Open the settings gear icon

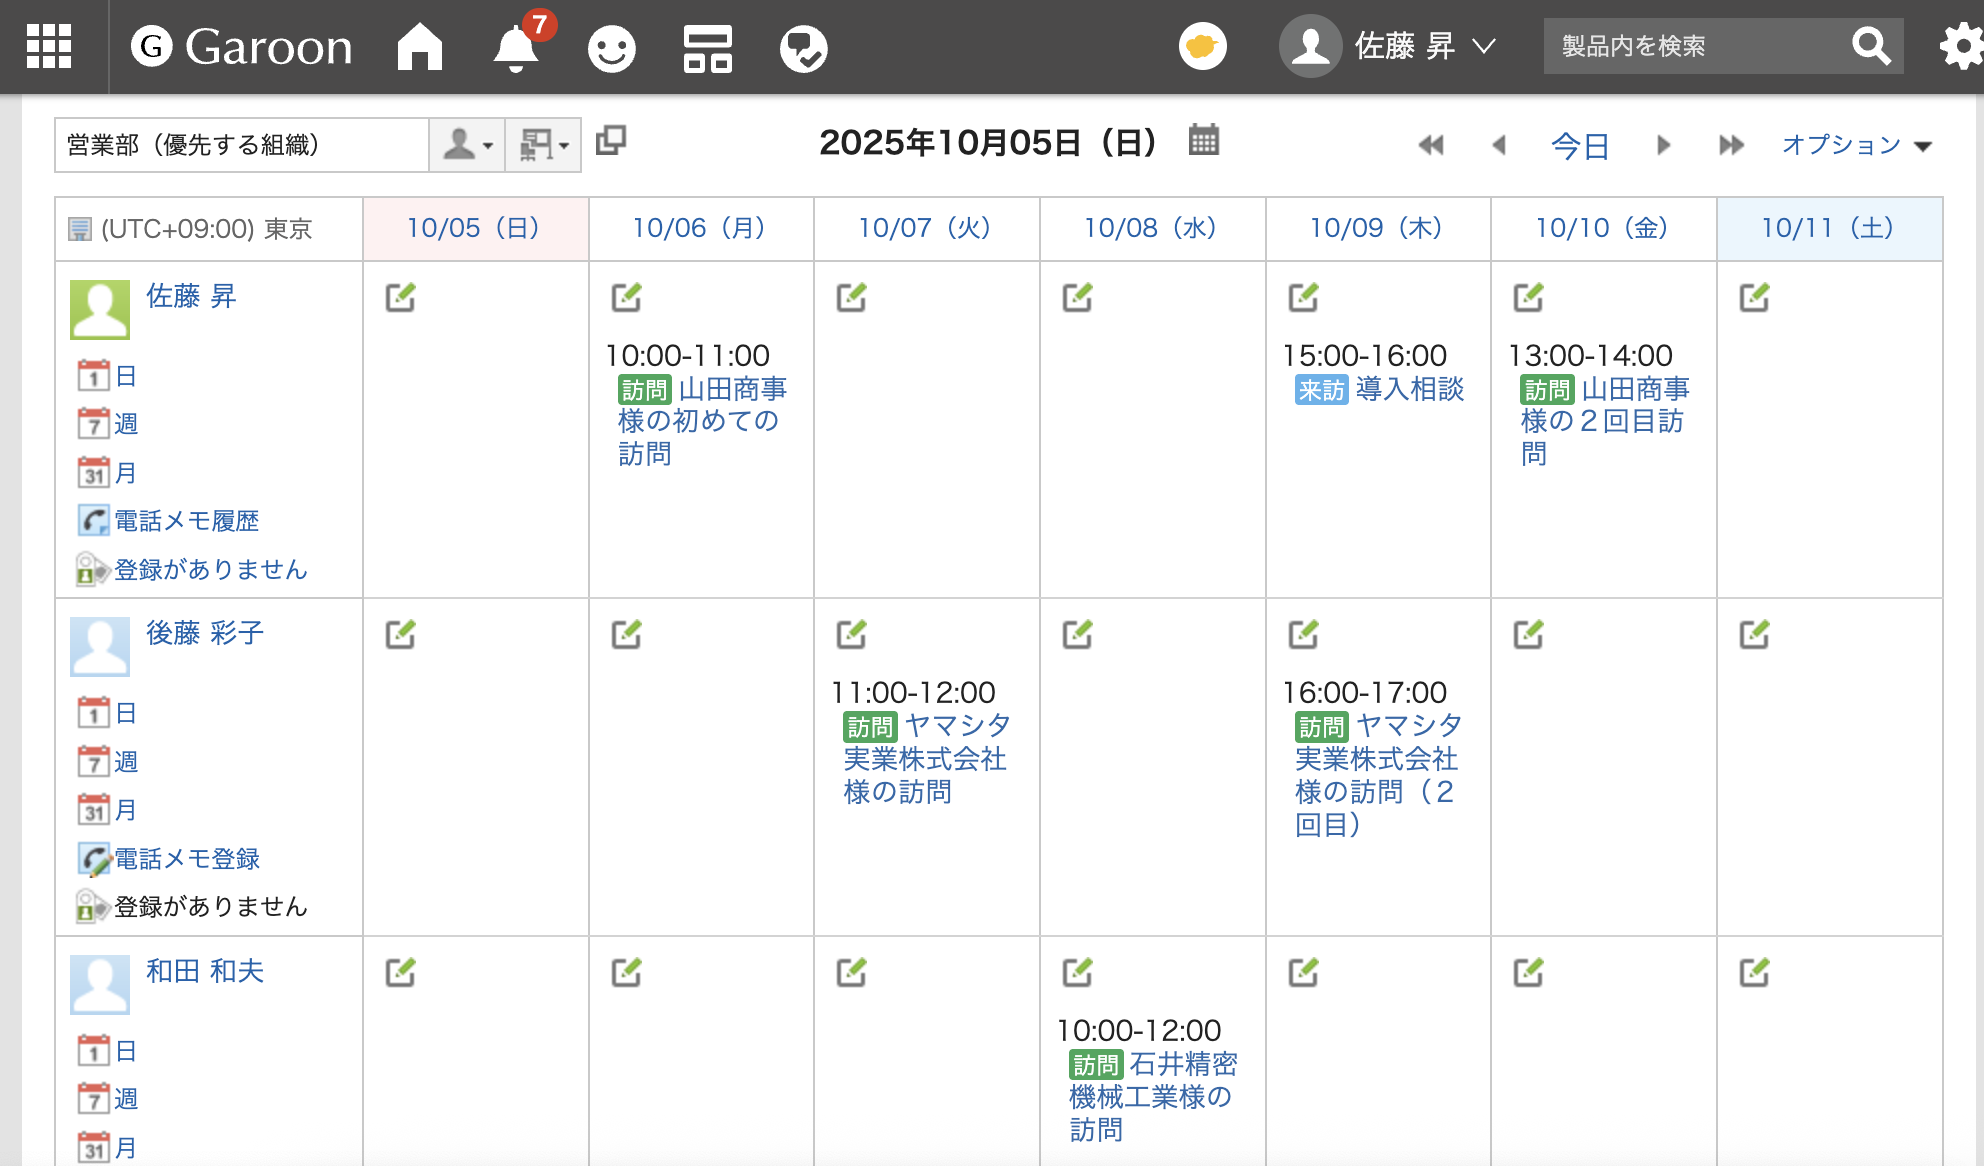pyautogui.click(x=1960, y=46)
